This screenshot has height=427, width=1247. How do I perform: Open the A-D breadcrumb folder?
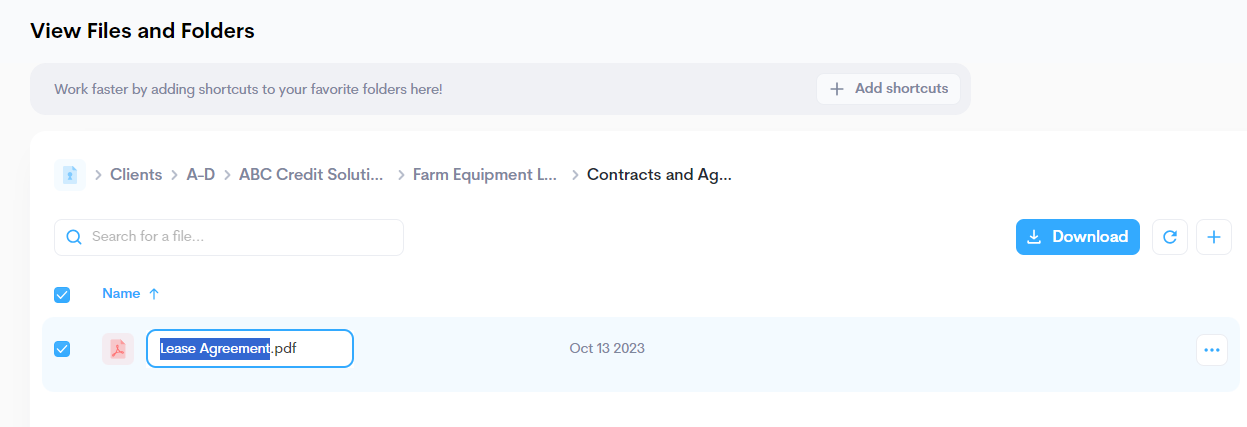click(x=200, y=175)
